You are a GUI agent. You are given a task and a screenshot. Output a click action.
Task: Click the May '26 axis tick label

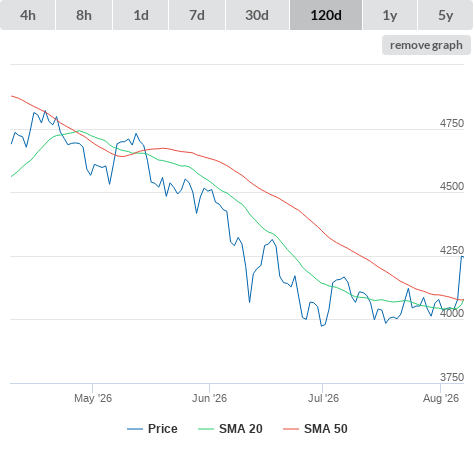[x=93, y=398]
